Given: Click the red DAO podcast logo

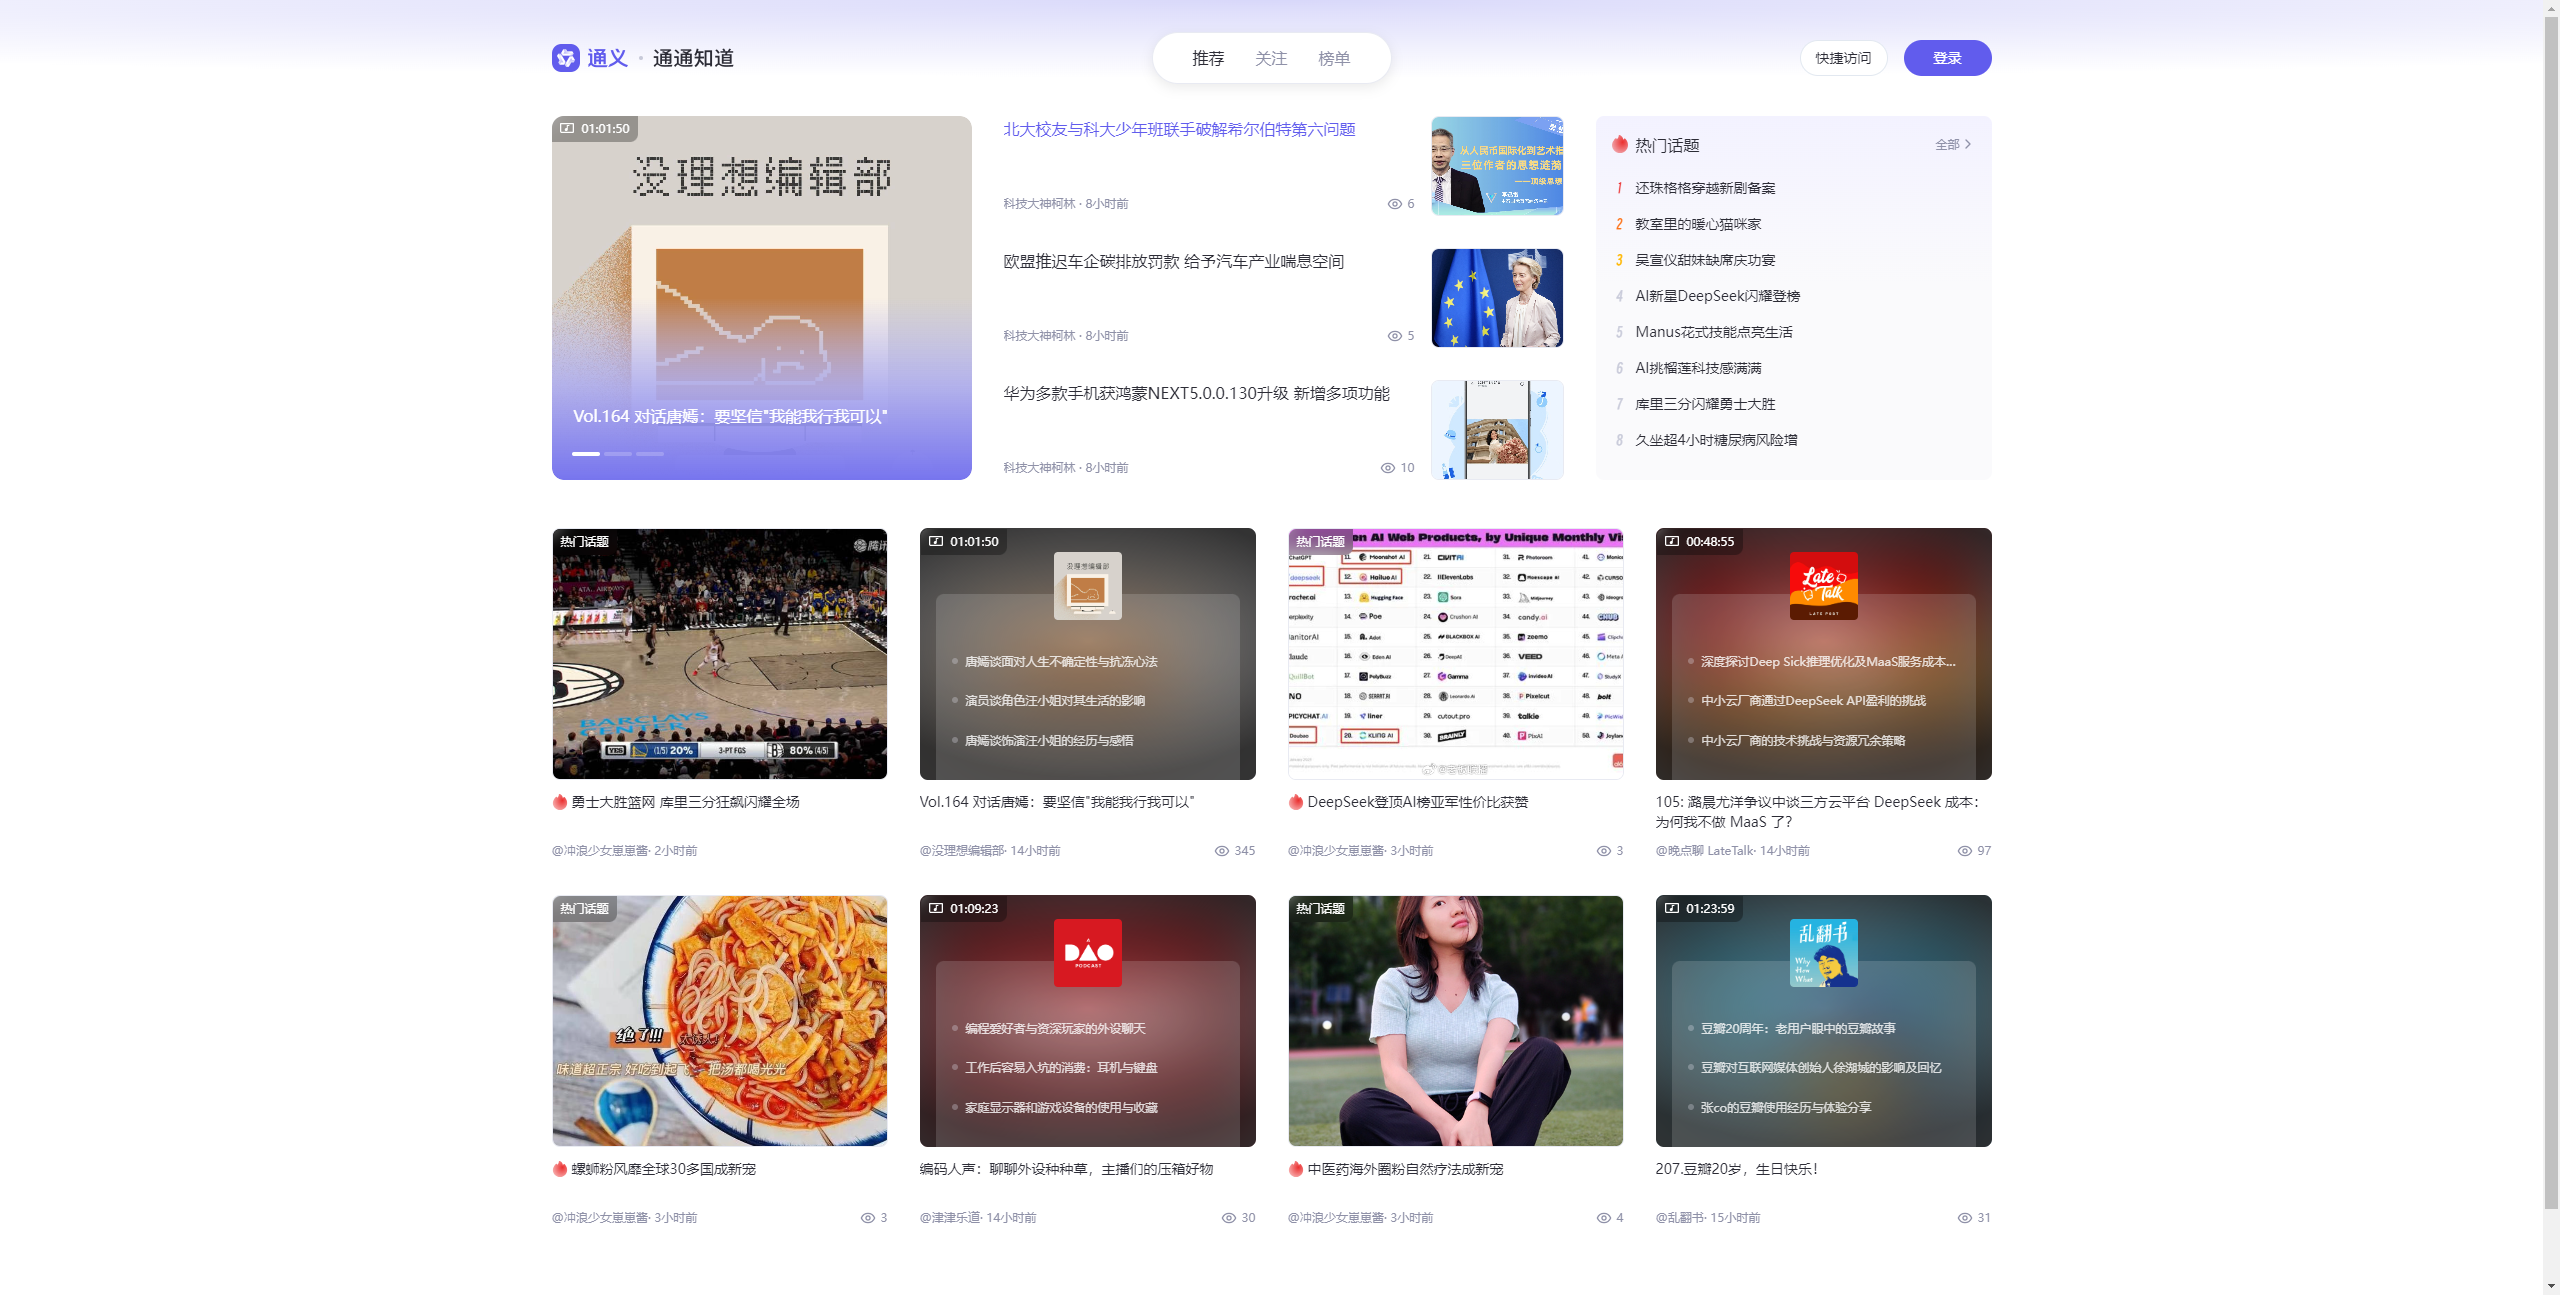Looking at the screenshot, I should click(x=1087, y=952).
